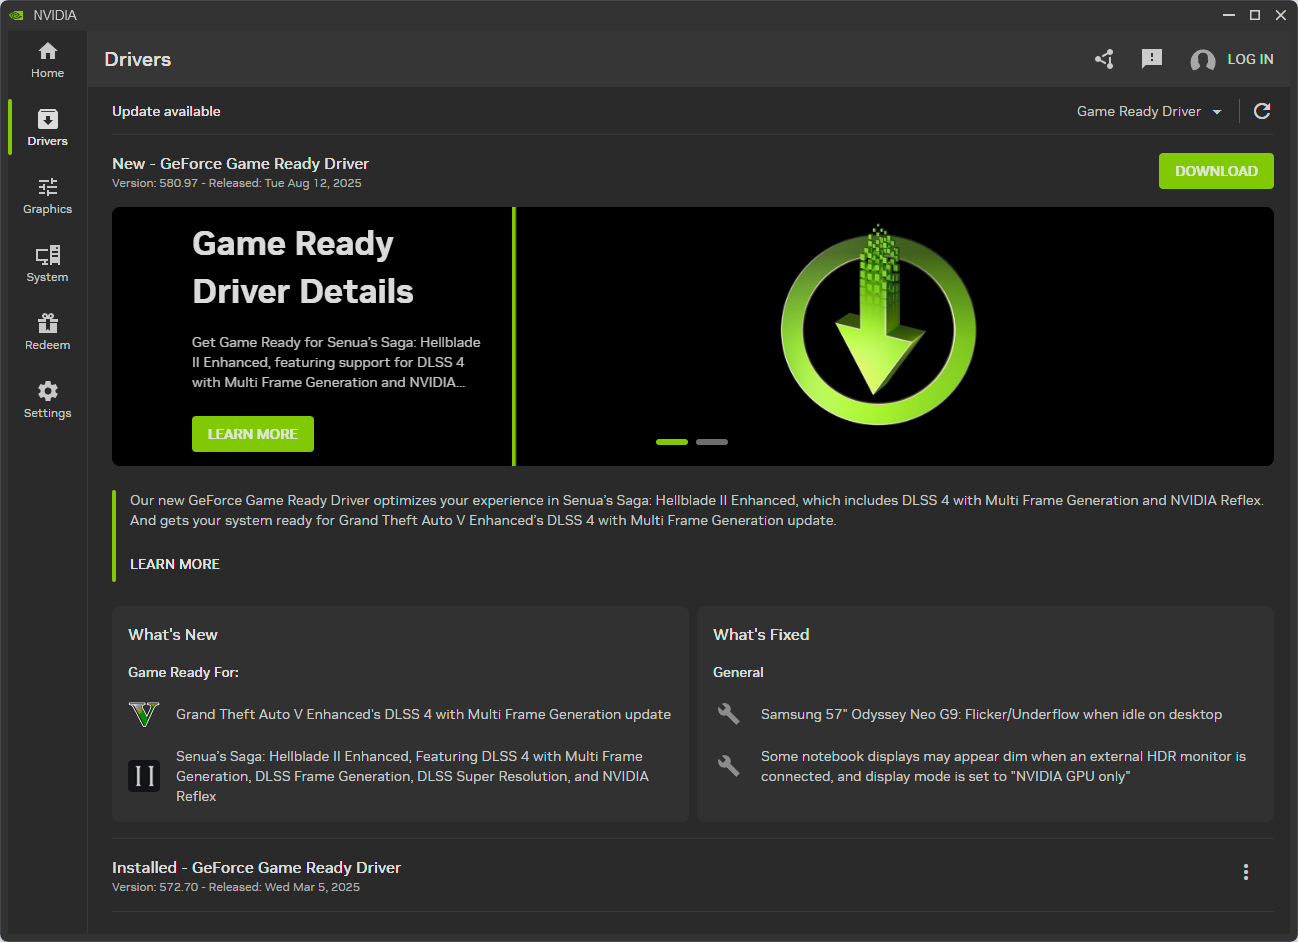This screenshot has width=1298, height=942.
Task: Expand the Game Ready Driver dropdown
Action: click(1149, 111)
